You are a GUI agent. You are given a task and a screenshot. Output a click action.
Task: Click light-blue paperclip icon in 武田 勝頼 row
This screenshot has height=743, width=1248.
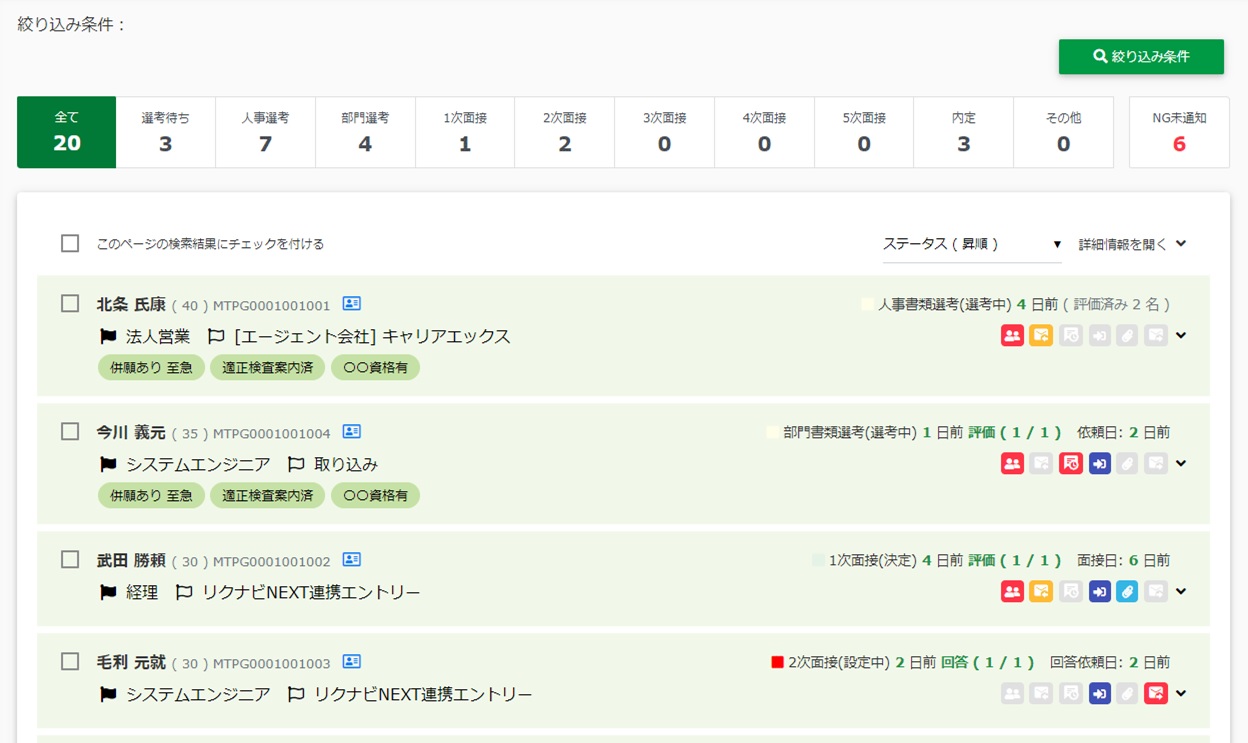tap(1127, 592)
